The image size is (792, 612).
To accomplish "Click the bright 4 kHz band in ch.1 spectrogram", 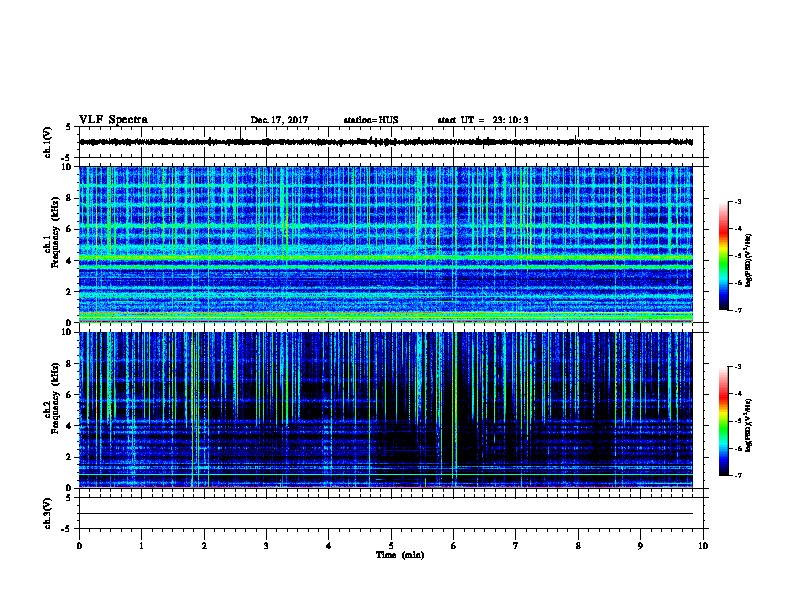I will click(386, 258).
